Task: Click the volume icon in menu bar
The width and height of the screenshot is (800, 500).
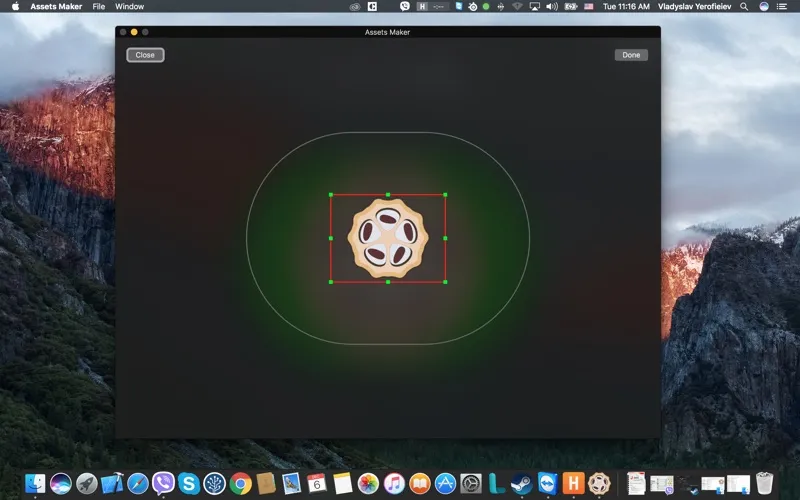Action: (552, 6)
